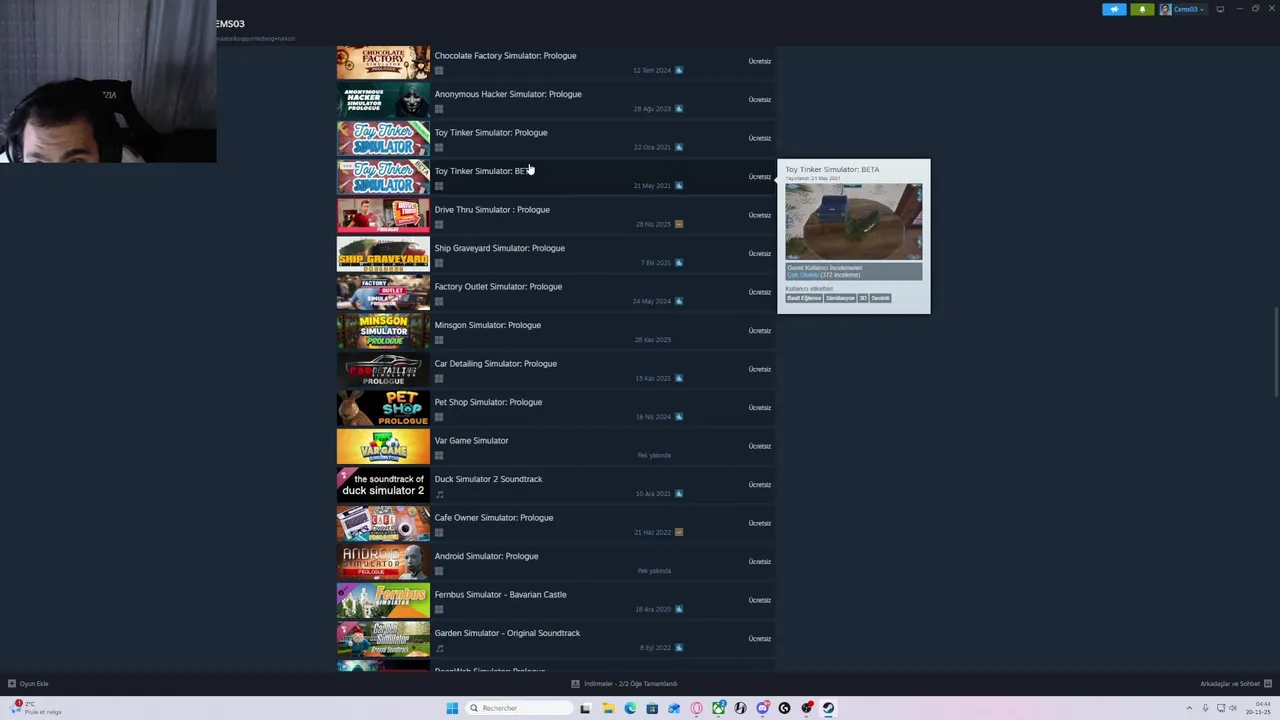
Task: Open Windows Start menu
Action: (x=452, y=708)
